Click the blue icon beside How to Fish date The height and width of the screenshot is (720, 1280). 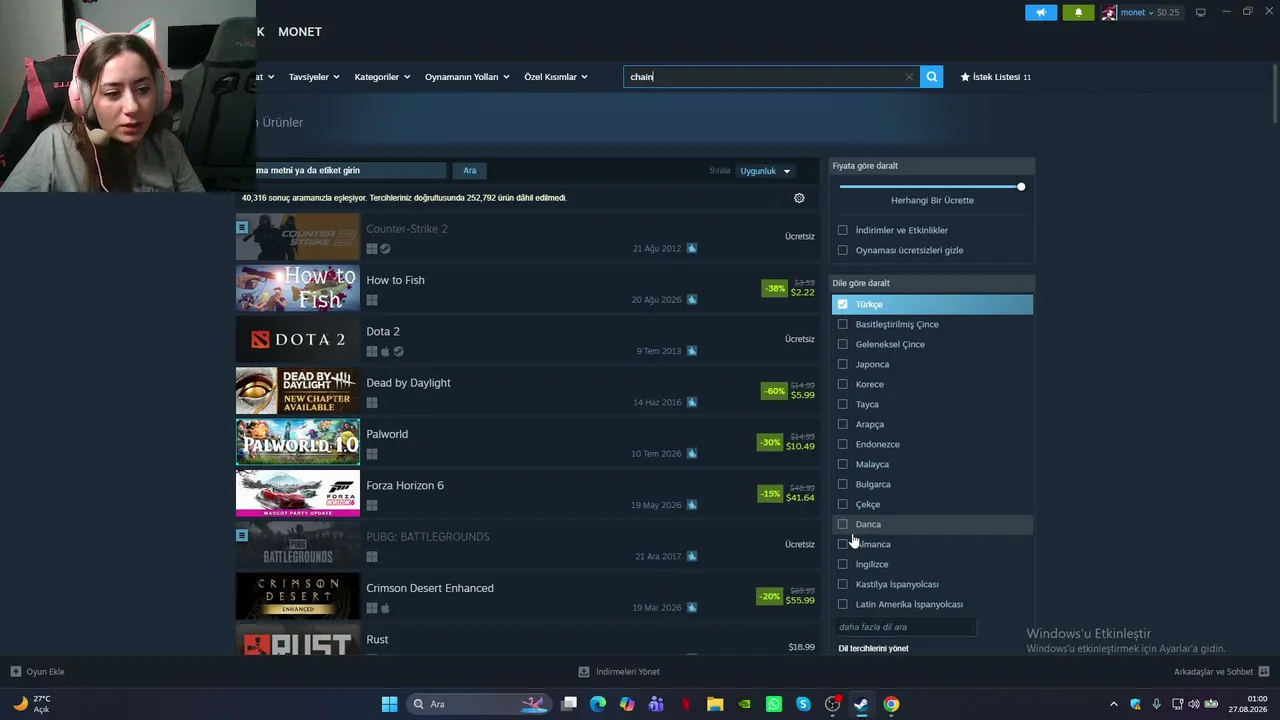pyautogui.click(x=692, y=300)
